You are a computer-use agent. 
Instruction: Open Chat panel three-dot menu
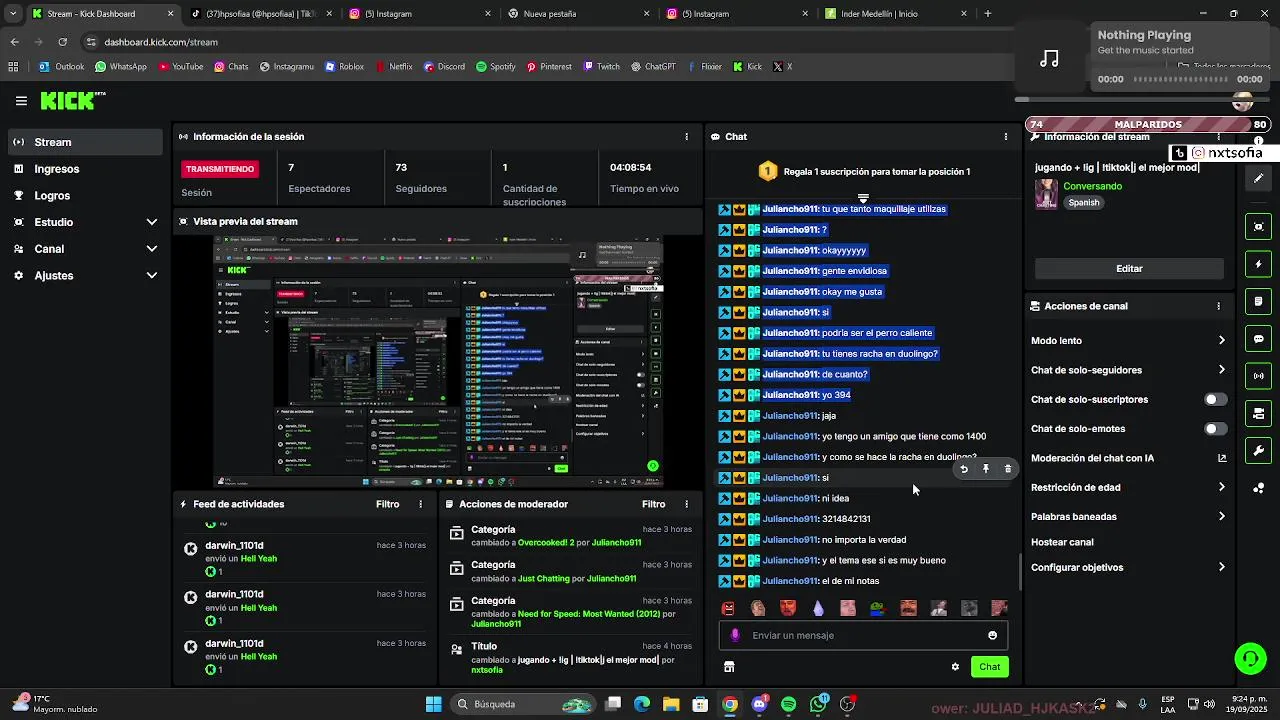(1006, 137)
